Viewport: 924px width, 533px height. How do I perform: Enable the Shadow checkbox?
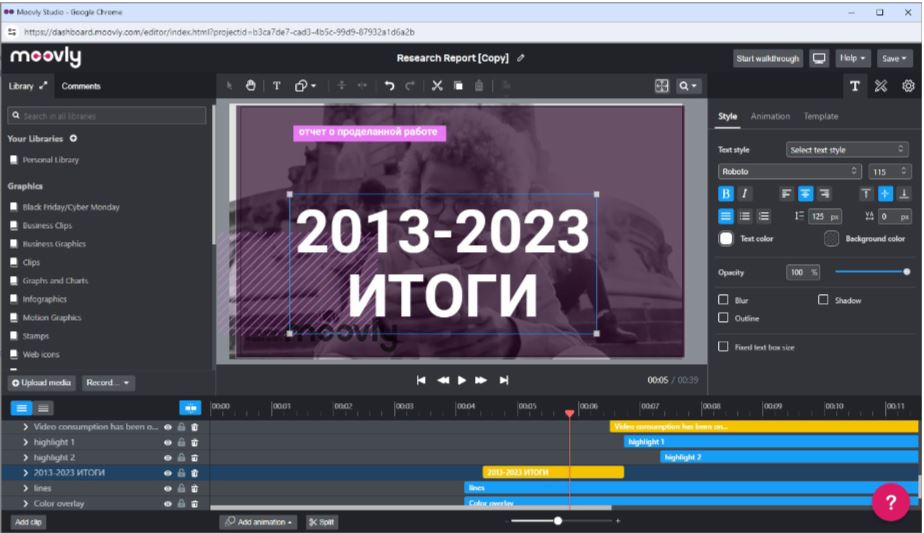pyautogui.click(x=823, y=300)
